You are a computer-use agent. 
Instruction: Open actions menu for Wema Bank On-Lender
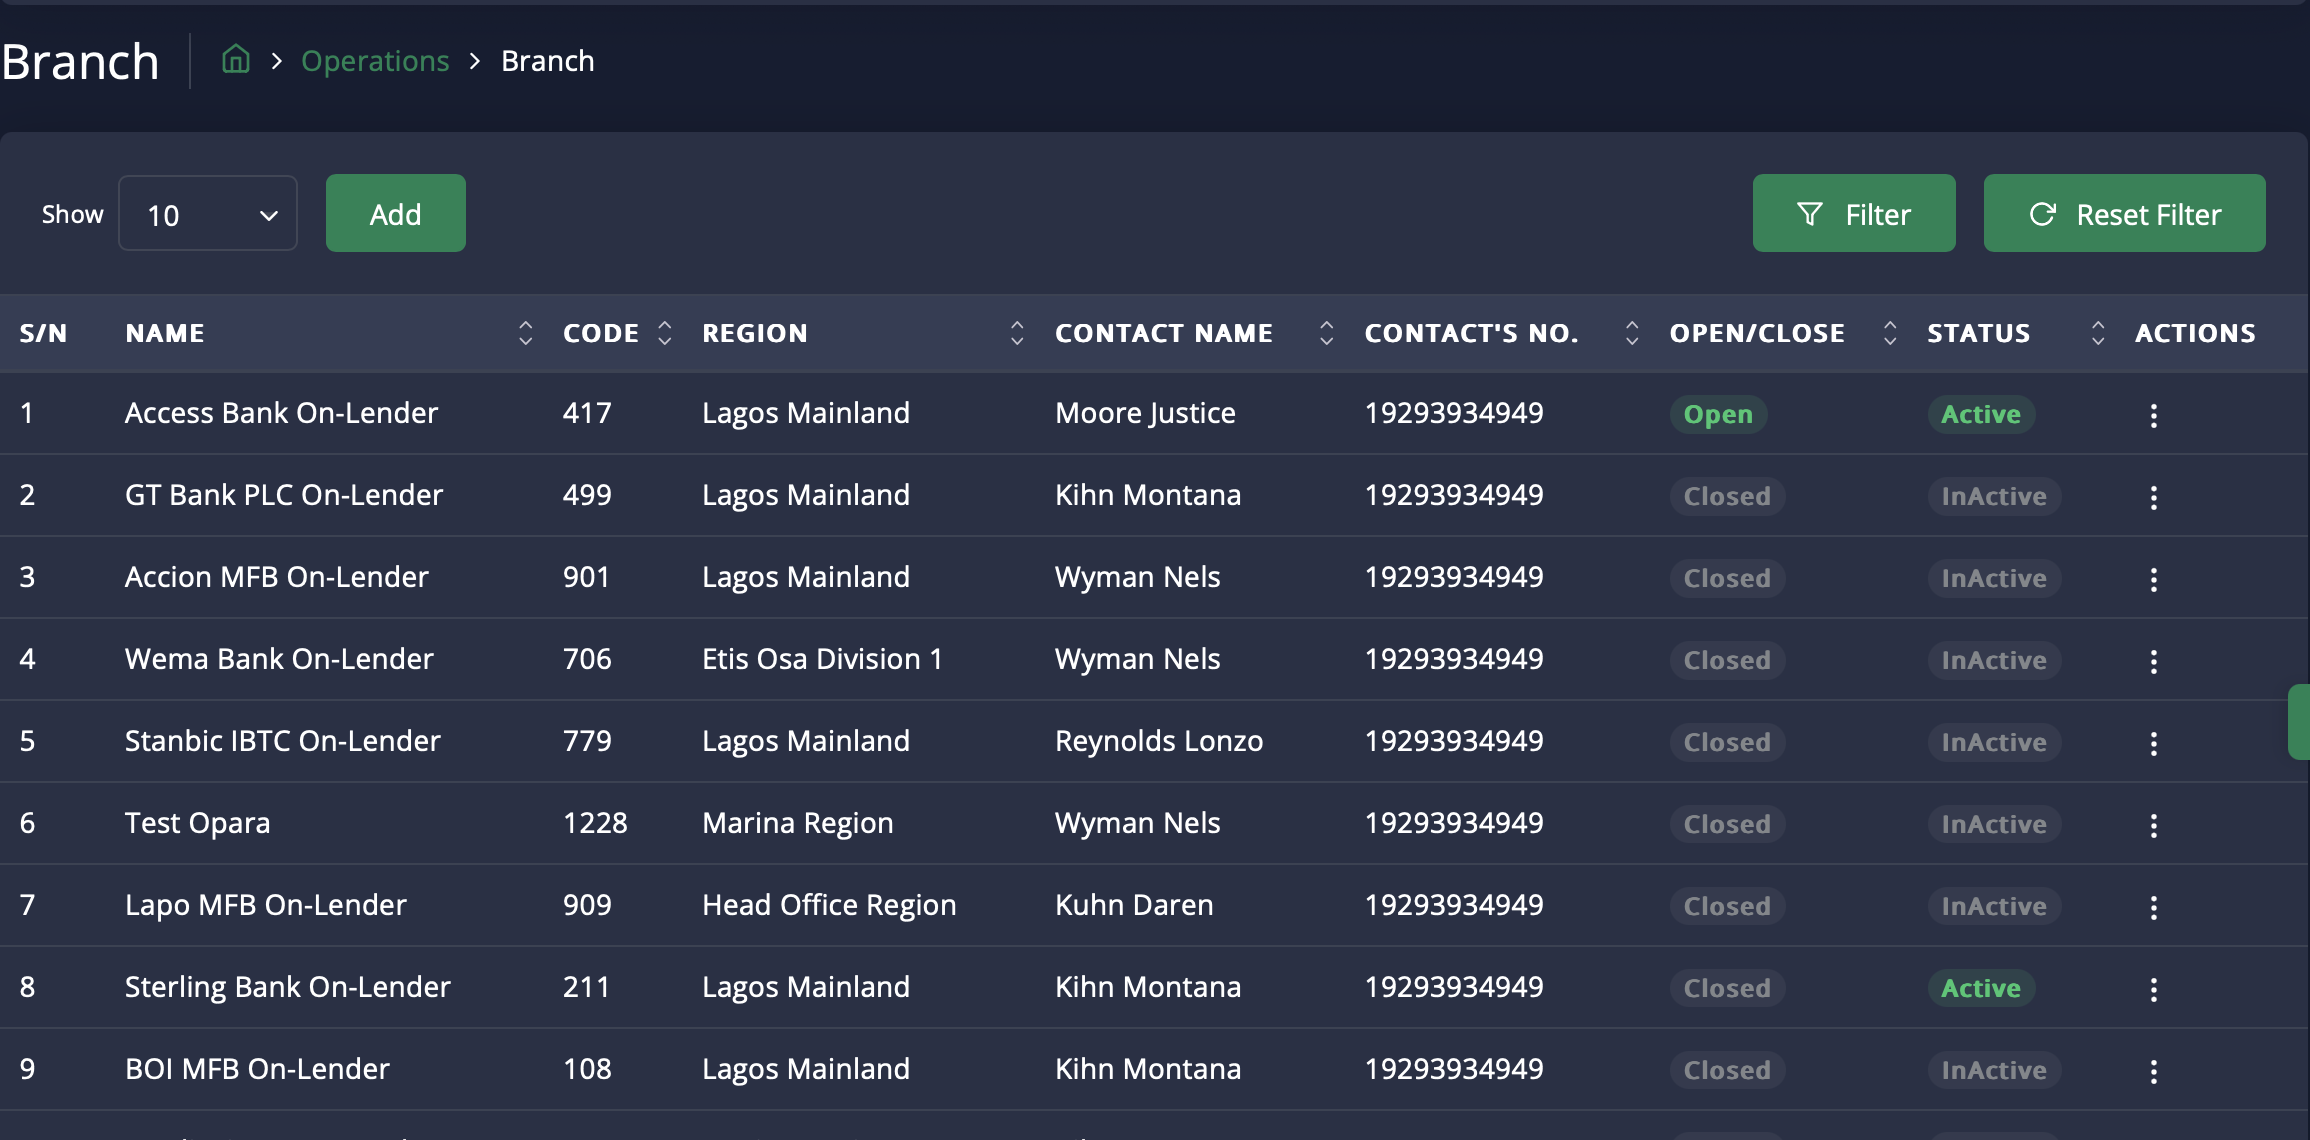tap(2153, 661)
